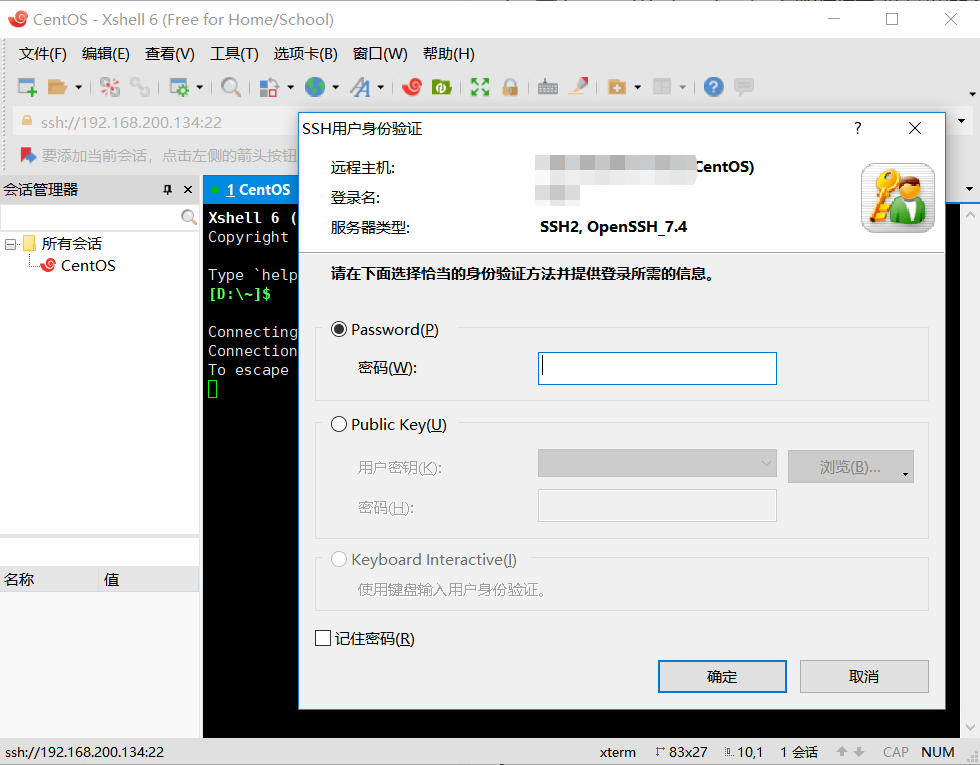Viewport: 980px width, 765px height.
Task: Click the 值 column header
Action: click(x=149, y=579)
